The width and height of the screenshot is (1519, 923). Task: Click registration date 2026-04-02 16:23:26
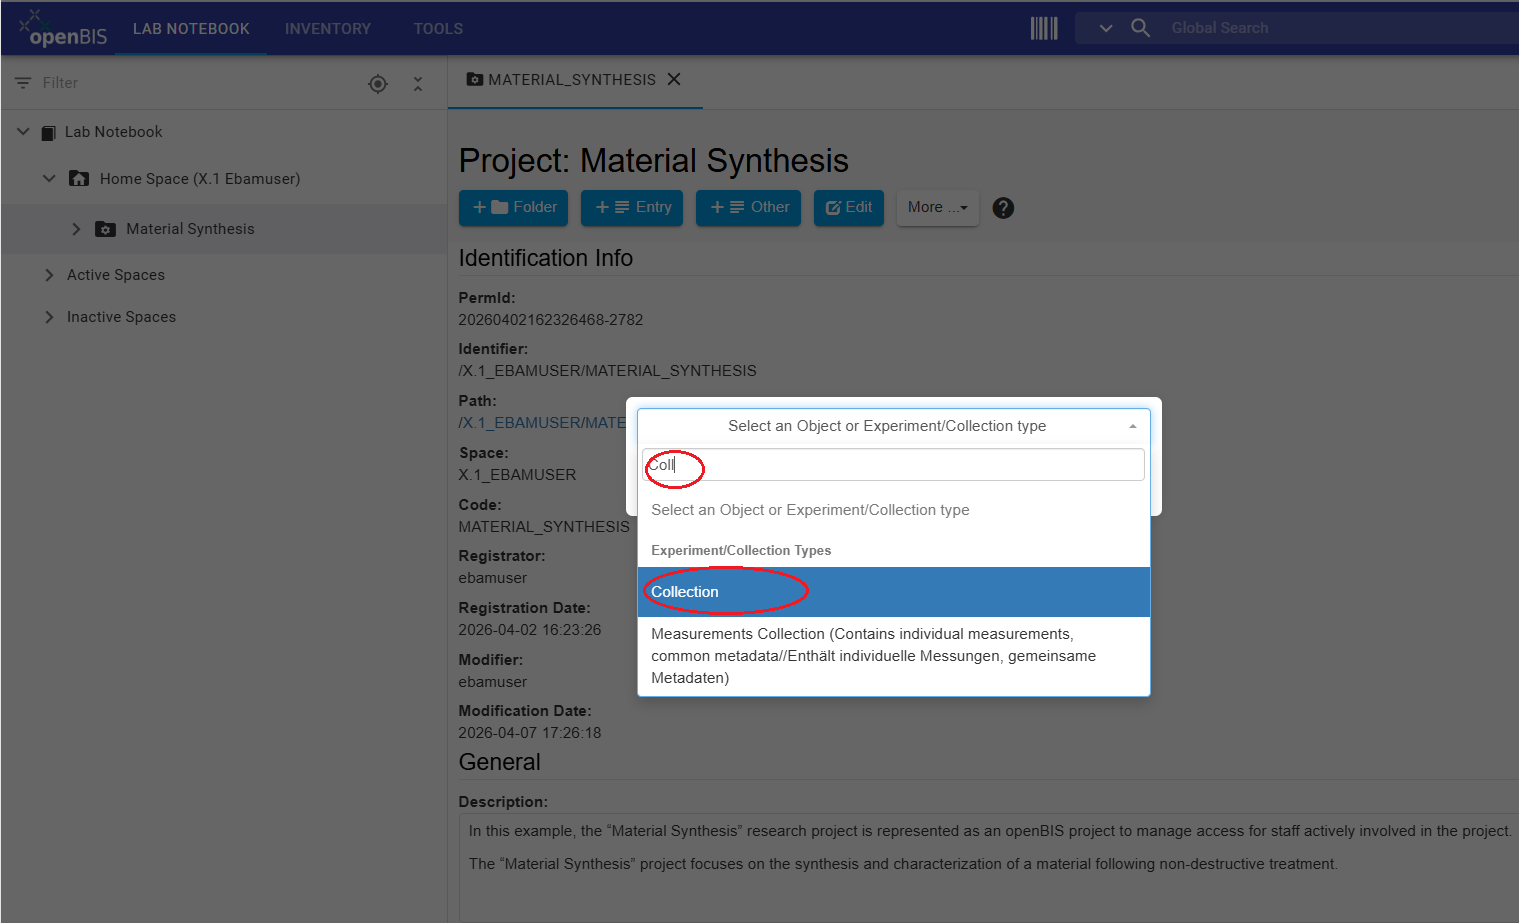click(x=530, y=630)
